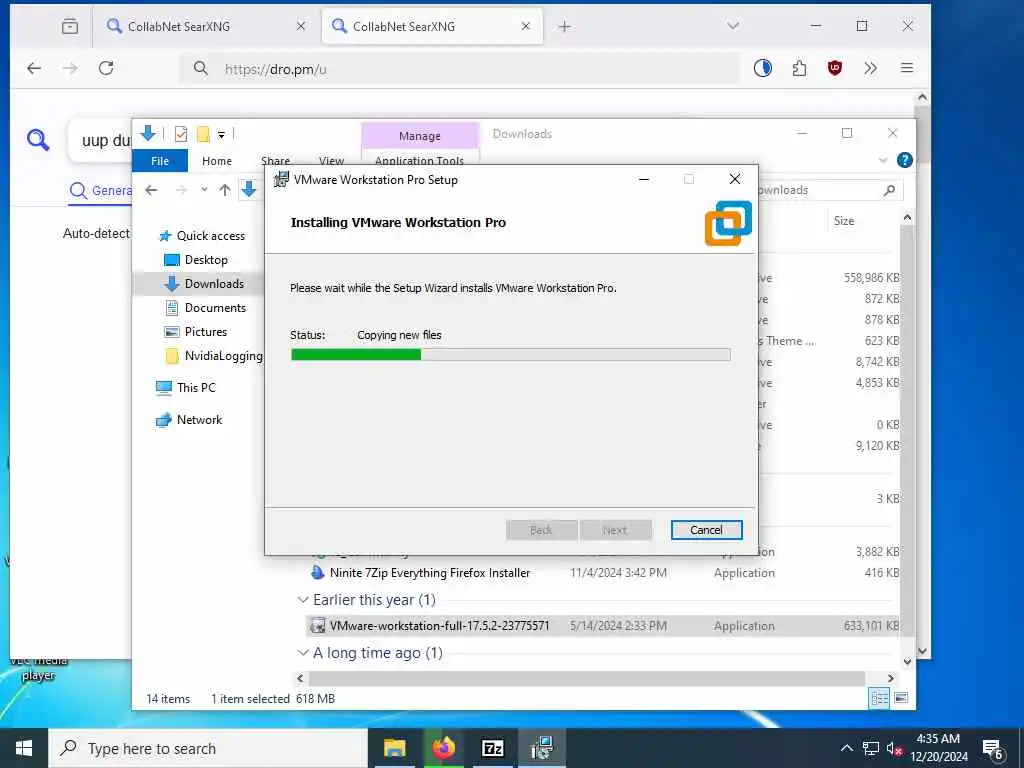Click the VMware setup title bar icon
Screen dimensions: 1024x768
tap(281, 180)
